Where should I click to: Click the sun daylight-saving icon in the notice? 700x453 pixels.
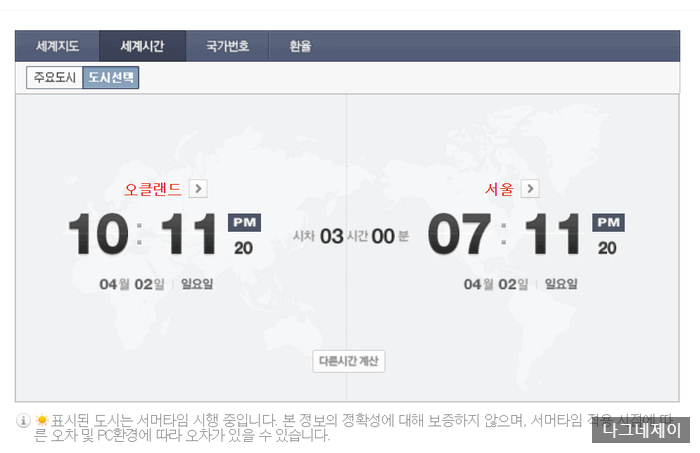point(42,420)
